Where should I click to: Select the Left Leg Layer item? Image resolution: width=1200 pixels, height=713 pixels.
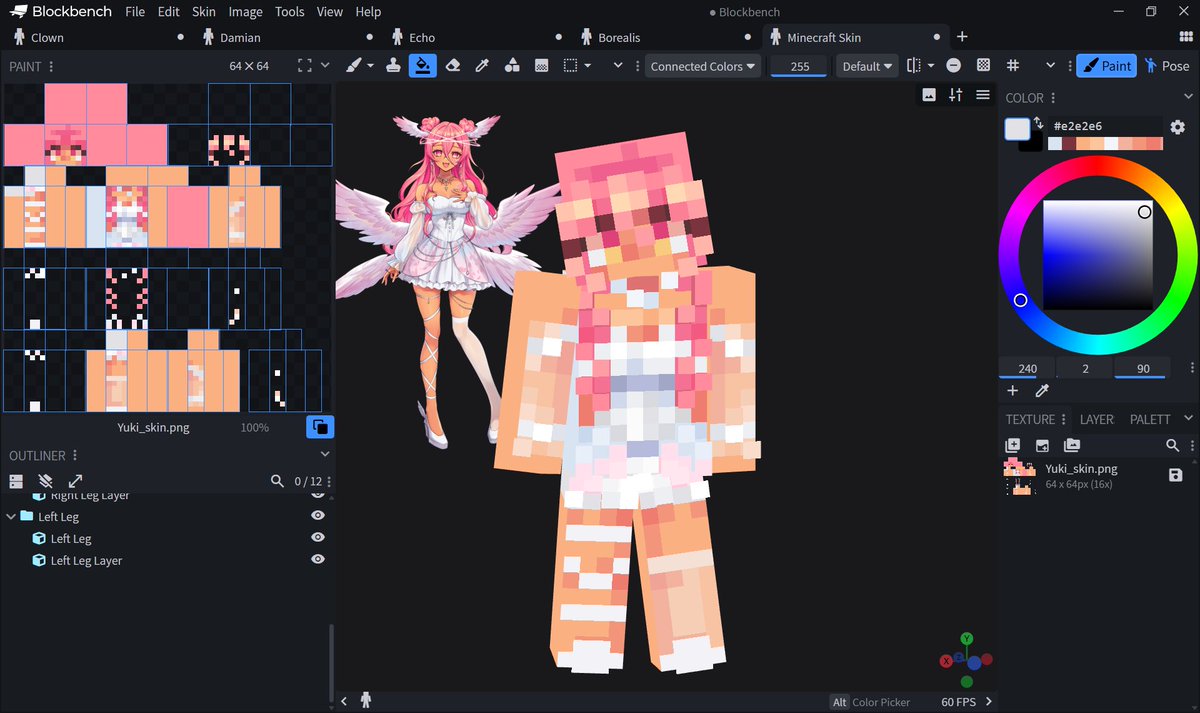86,560
